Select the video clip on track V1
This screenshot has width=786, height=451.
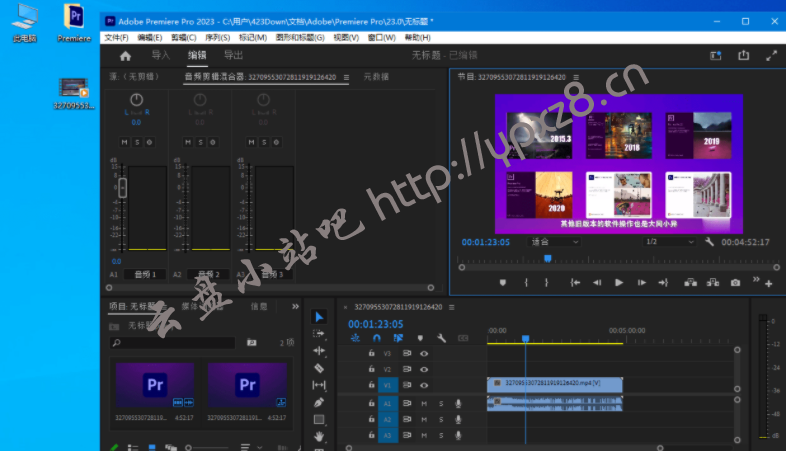(x=555, y=385)
